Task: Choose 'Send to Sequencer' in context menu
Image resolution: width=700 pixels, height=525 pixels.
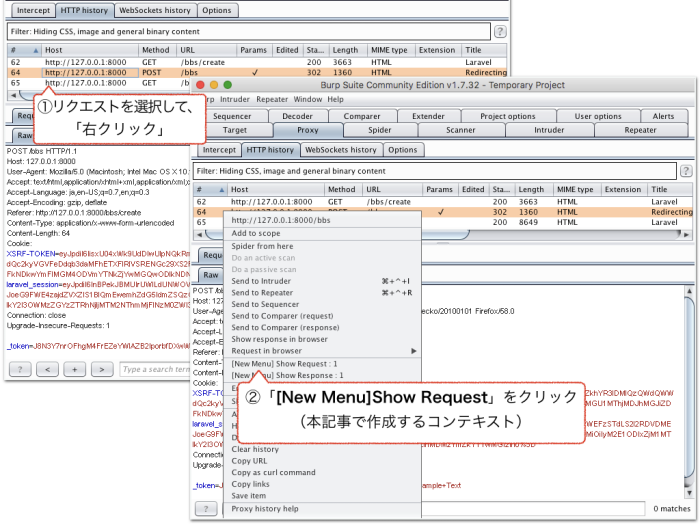Action: pyautogui.click(x=322, y=304)
